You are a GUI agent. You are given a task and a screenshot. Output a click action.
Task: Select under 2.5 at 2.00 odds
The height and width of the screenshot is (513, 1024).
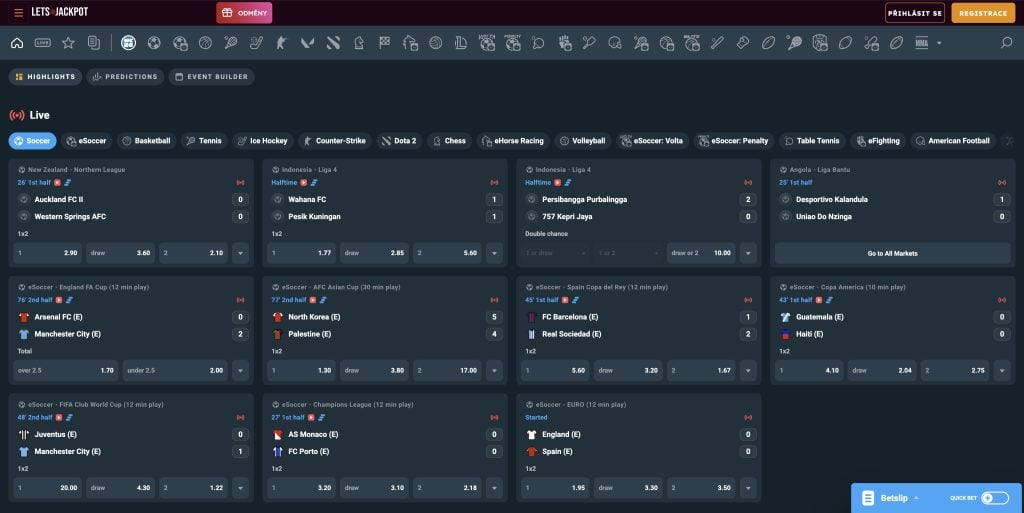click(x=175, y=370)
